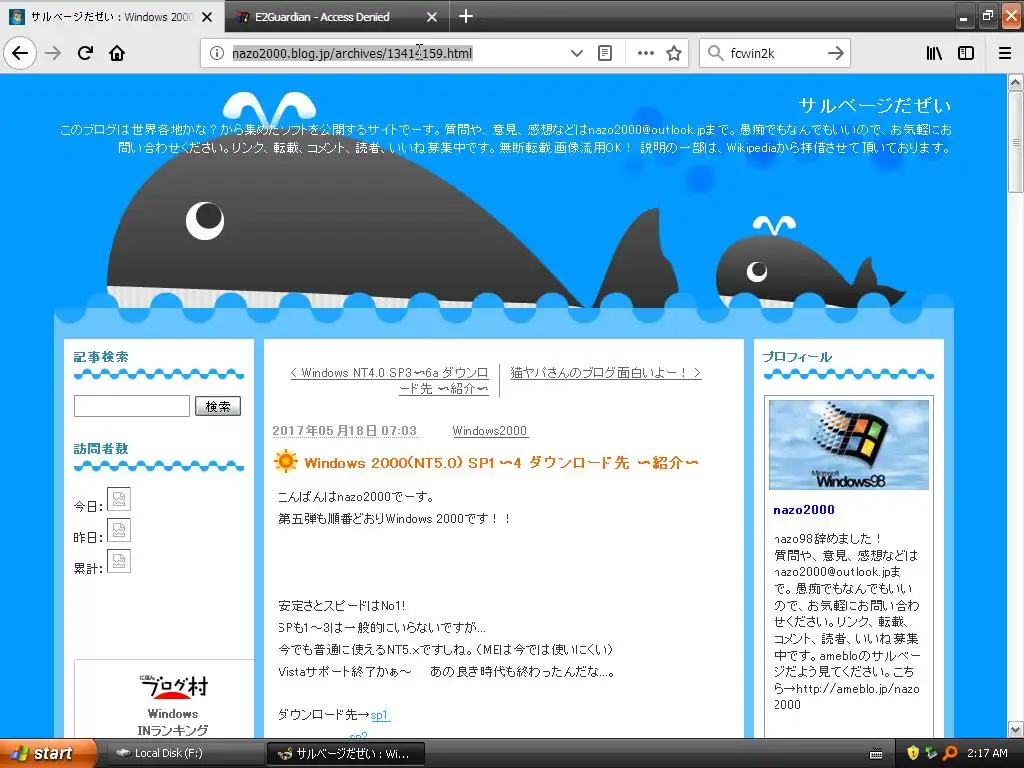Open the Firefox hamburger menu
This screenshot has width=1024, height=768.
1005,53
